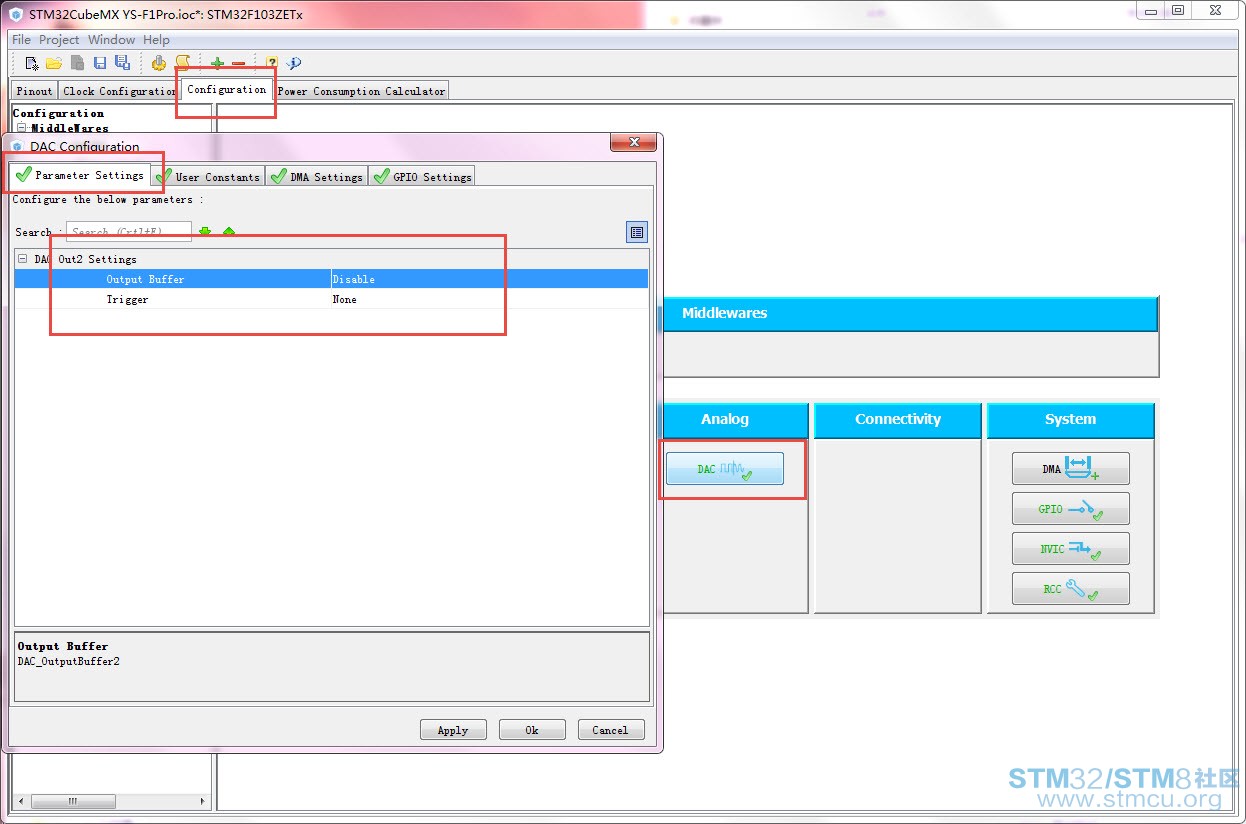Collapse the MiddleWares tree node
Screen dimensions: 1246x824
[22, 128]
